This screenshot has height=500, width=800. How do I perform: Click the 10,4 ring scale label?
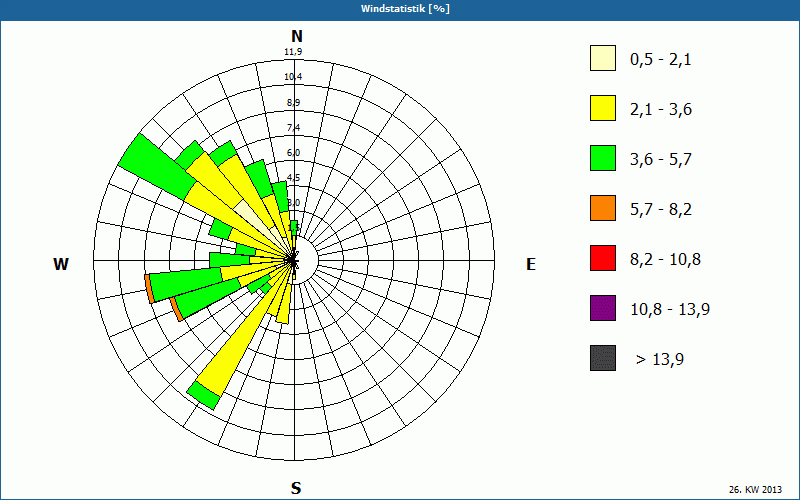tap(293, 77)
